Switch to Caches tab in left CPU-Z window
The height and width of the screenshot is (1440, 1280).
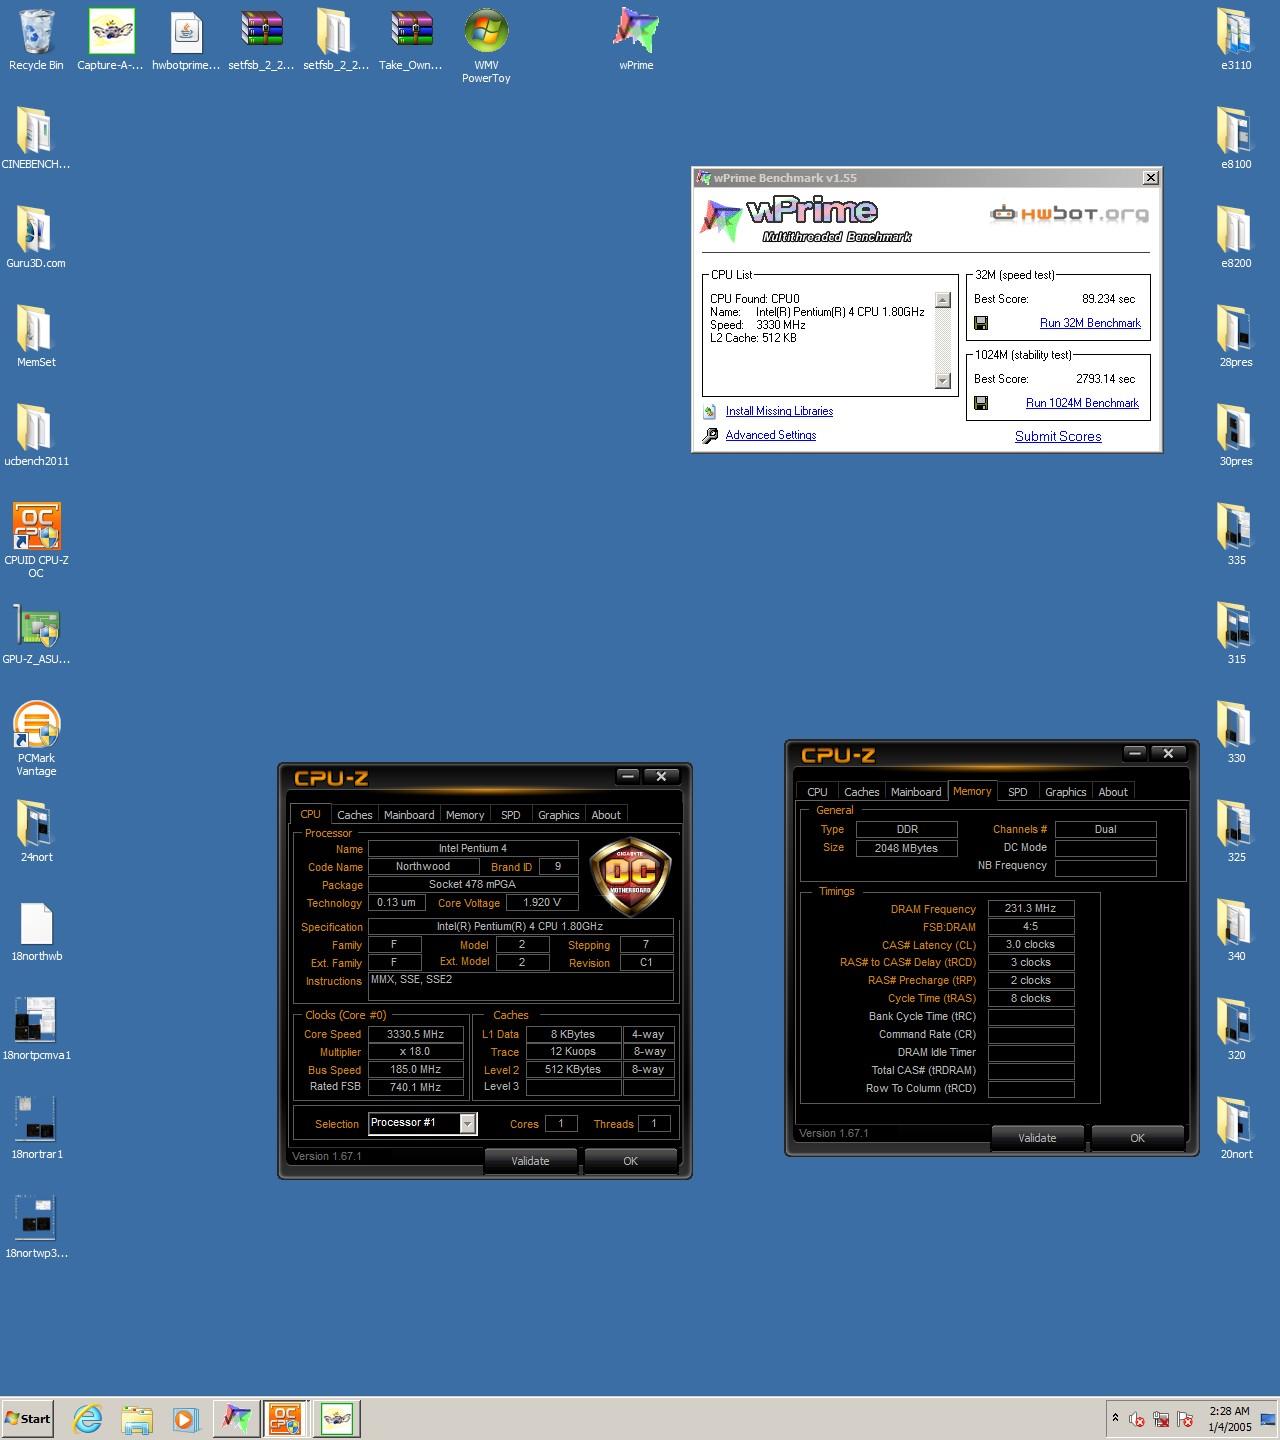[354, 815]
